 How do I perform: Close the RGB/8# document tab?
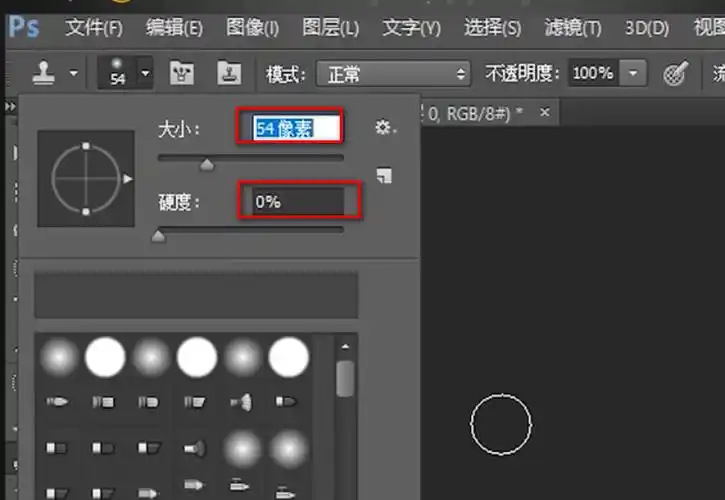[x=545, y=112]
